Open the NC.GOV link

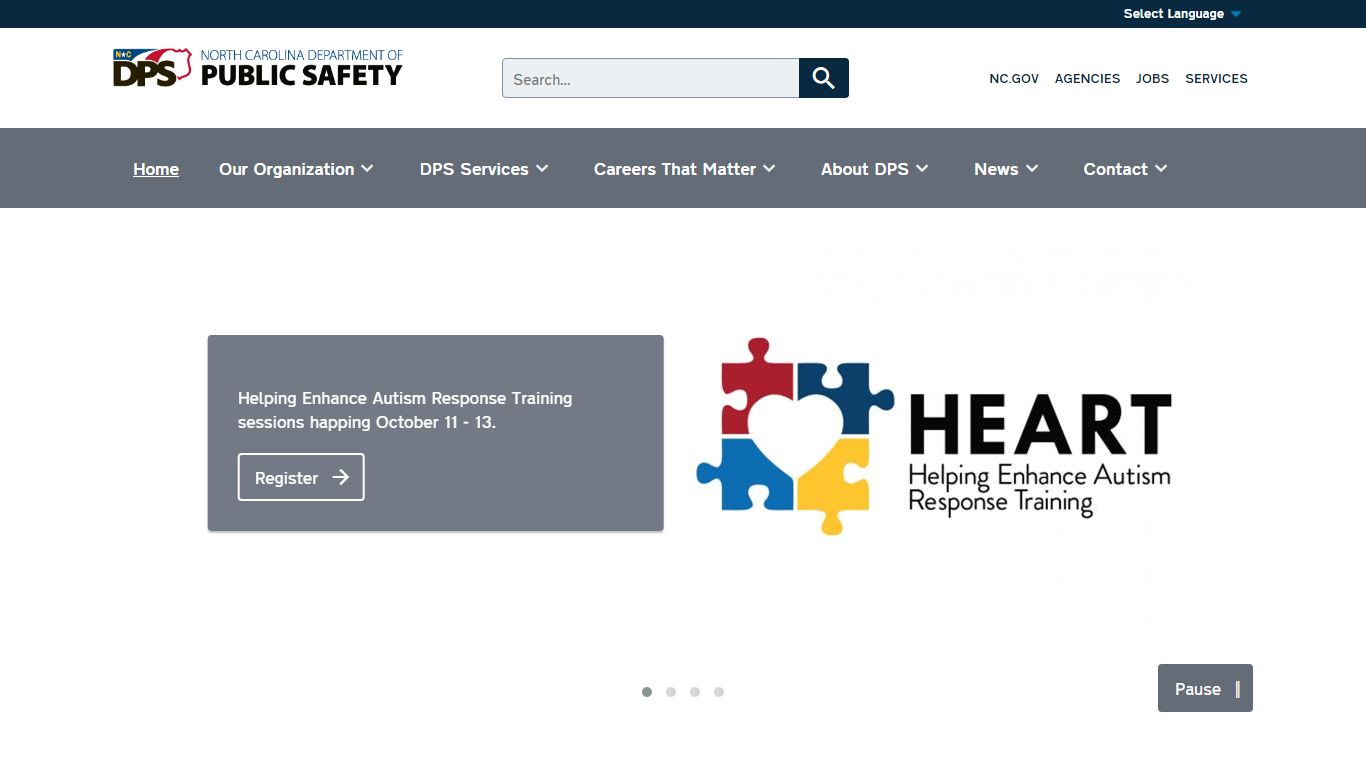1014,78
